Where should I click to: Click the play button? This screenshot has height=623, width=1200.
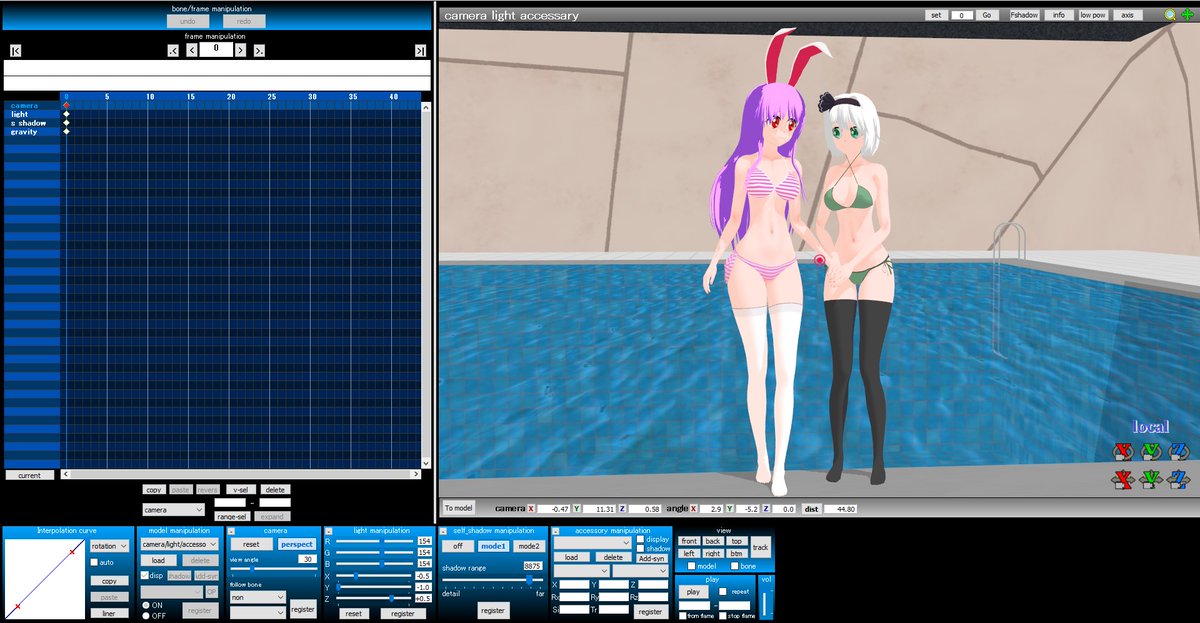(692, 591)
